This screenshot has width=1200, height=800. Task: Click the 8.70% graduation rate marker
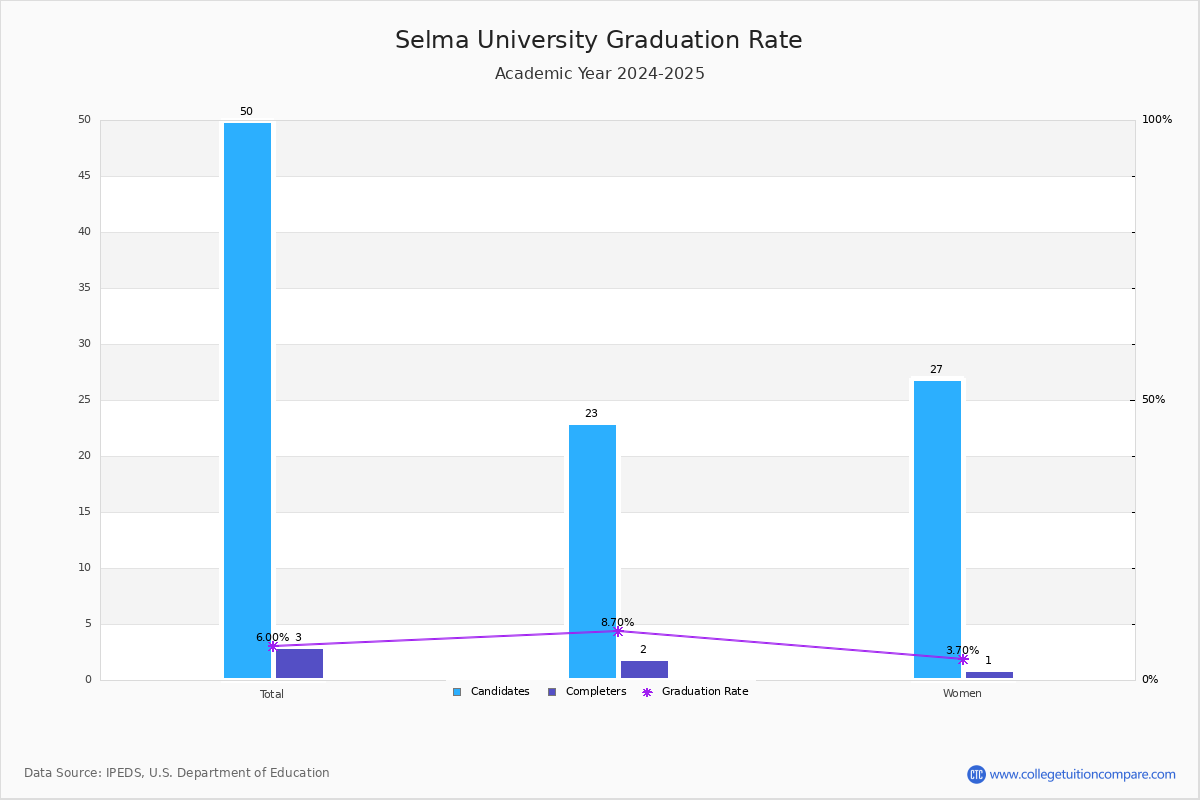[x=617, y=631]
